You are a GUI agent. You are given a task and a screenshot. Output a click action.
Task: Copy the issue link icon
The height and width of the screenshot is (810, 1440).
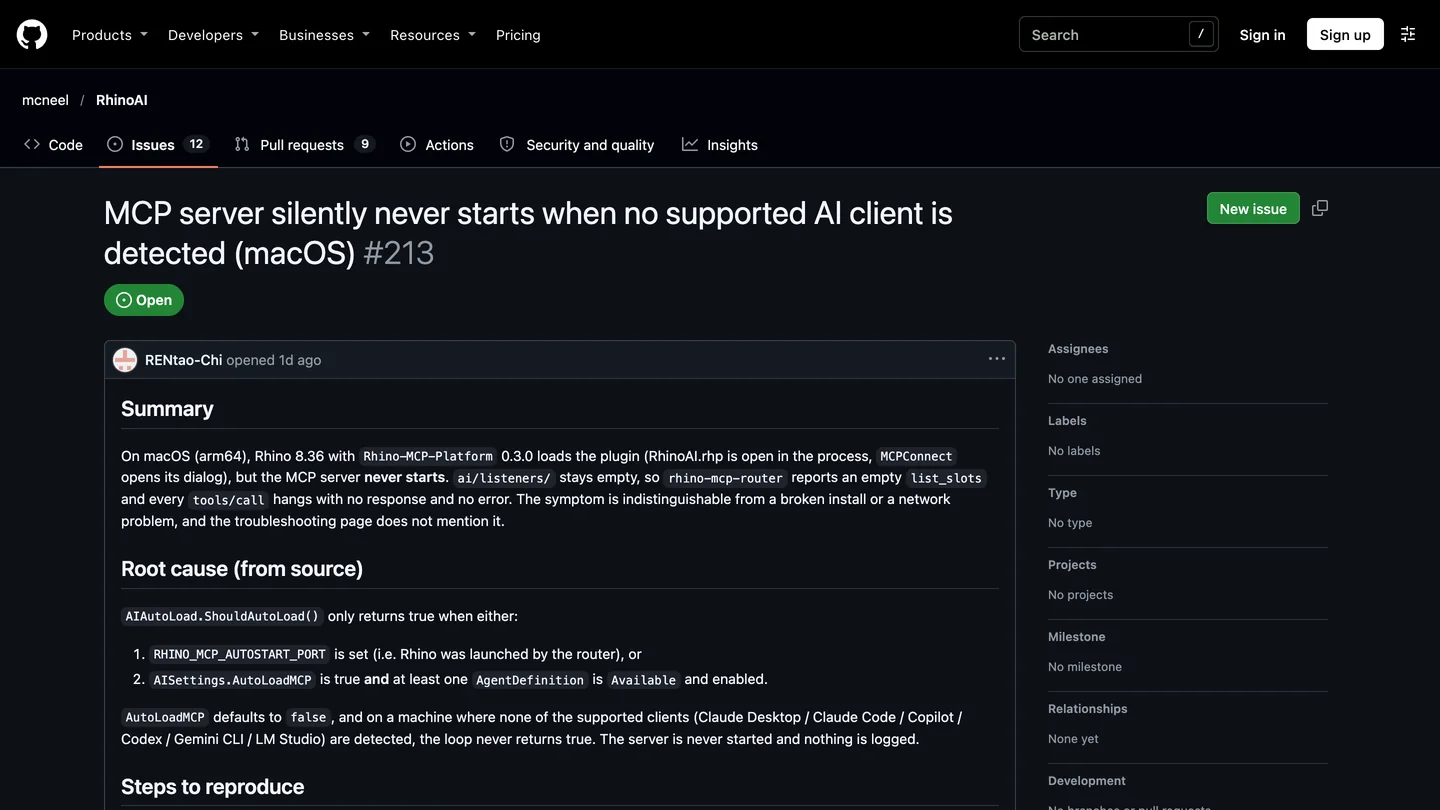(x=1320, y=208)
